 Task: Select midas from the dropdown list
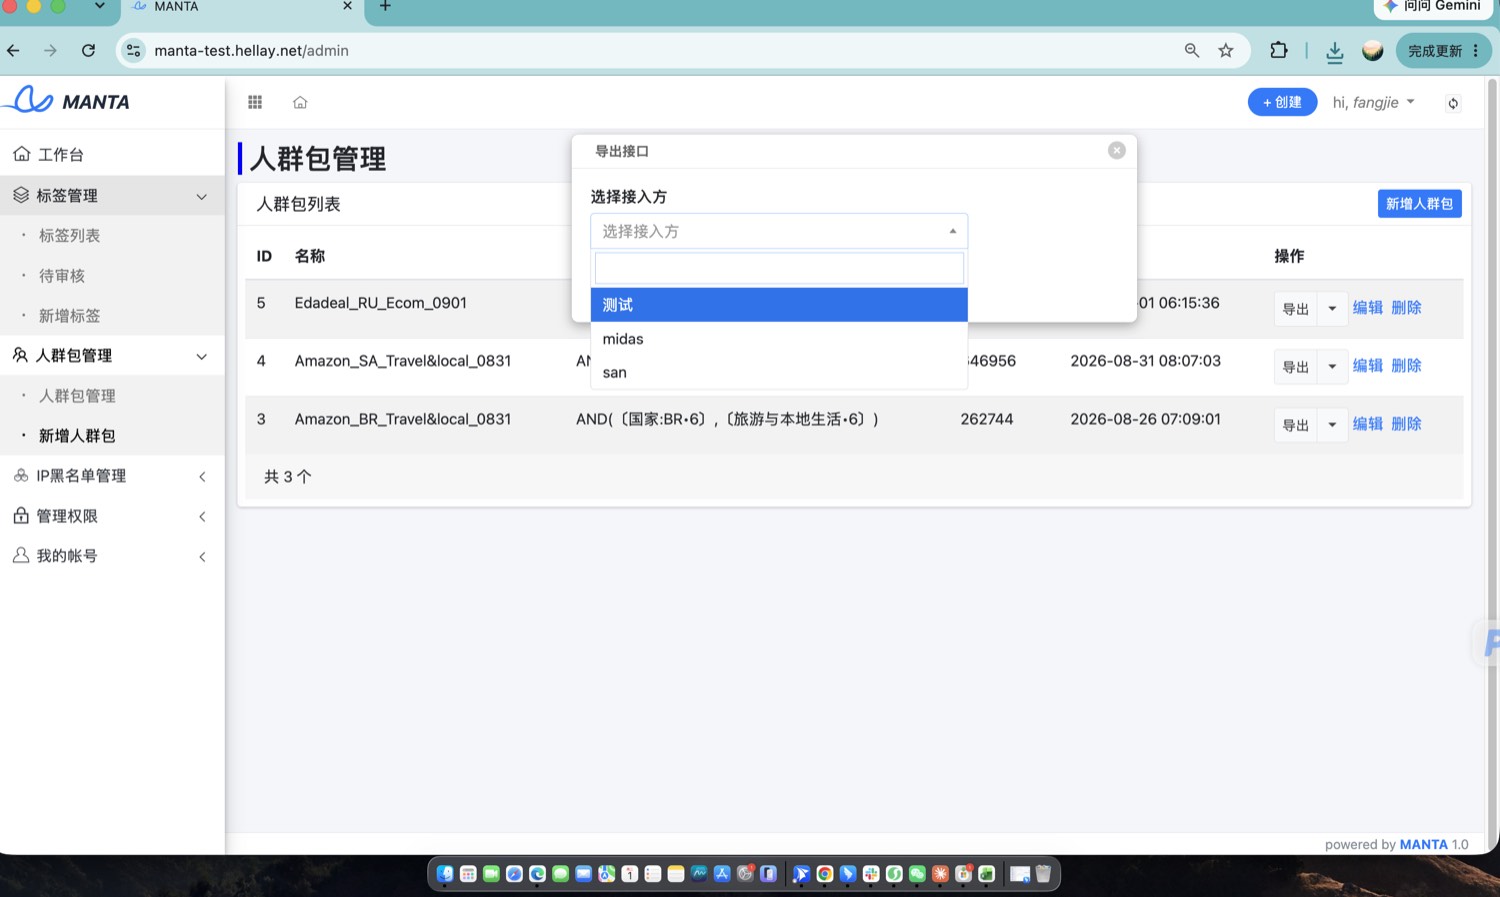coord(779,339)
